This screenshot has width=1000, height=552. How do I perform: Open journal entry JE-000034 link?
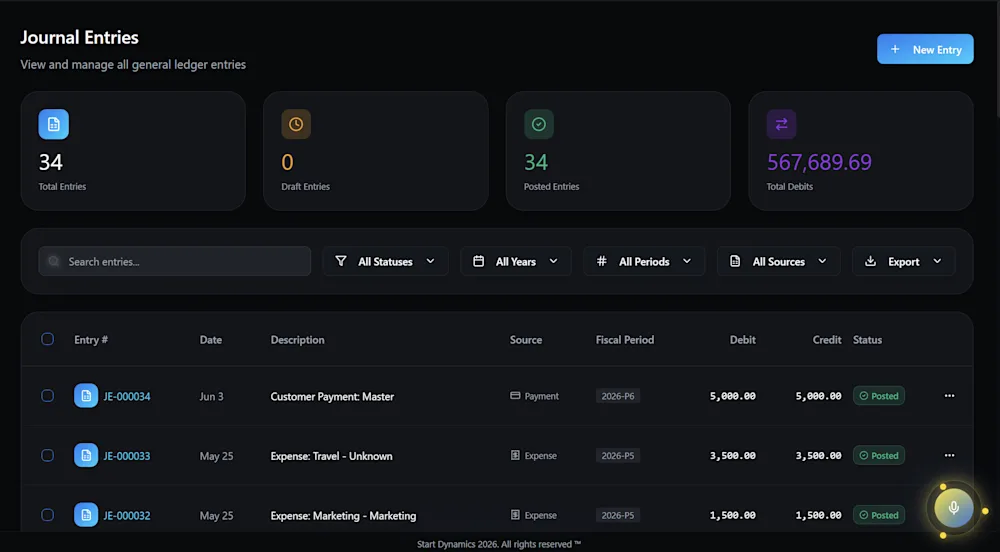(127, 396)
